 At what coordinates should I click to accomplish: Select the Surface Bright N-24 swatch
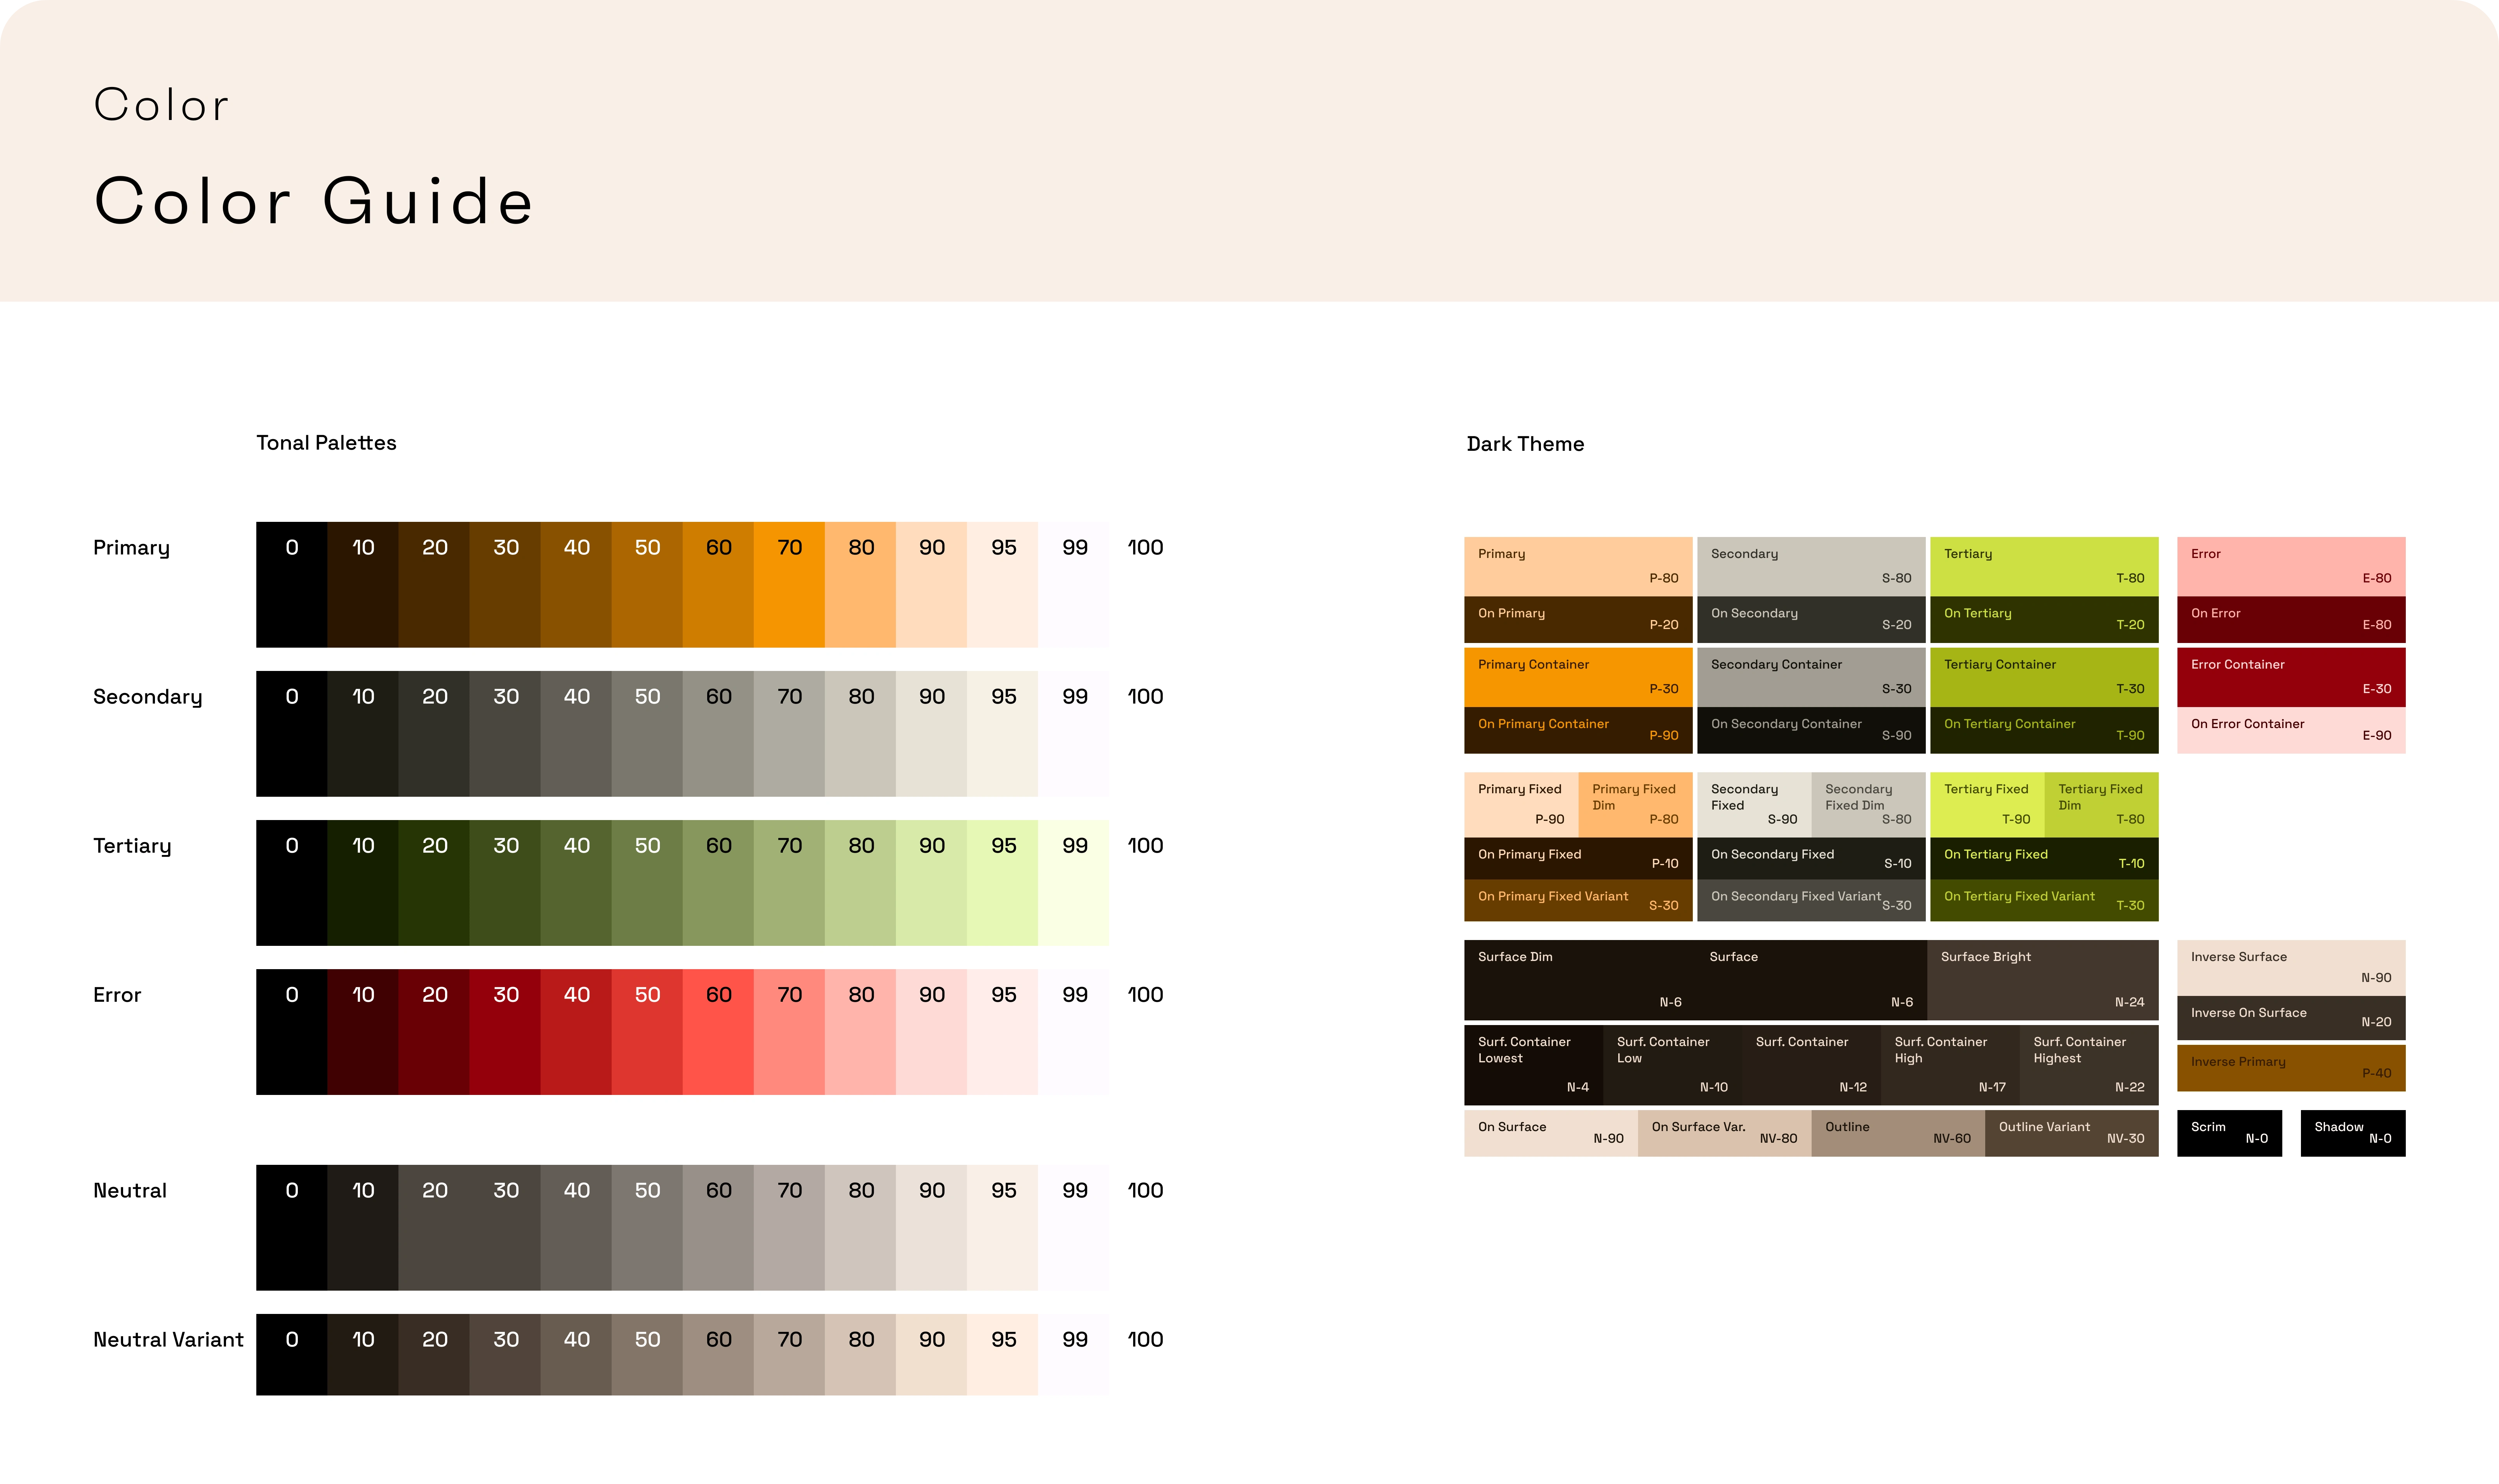point(2043,980)
